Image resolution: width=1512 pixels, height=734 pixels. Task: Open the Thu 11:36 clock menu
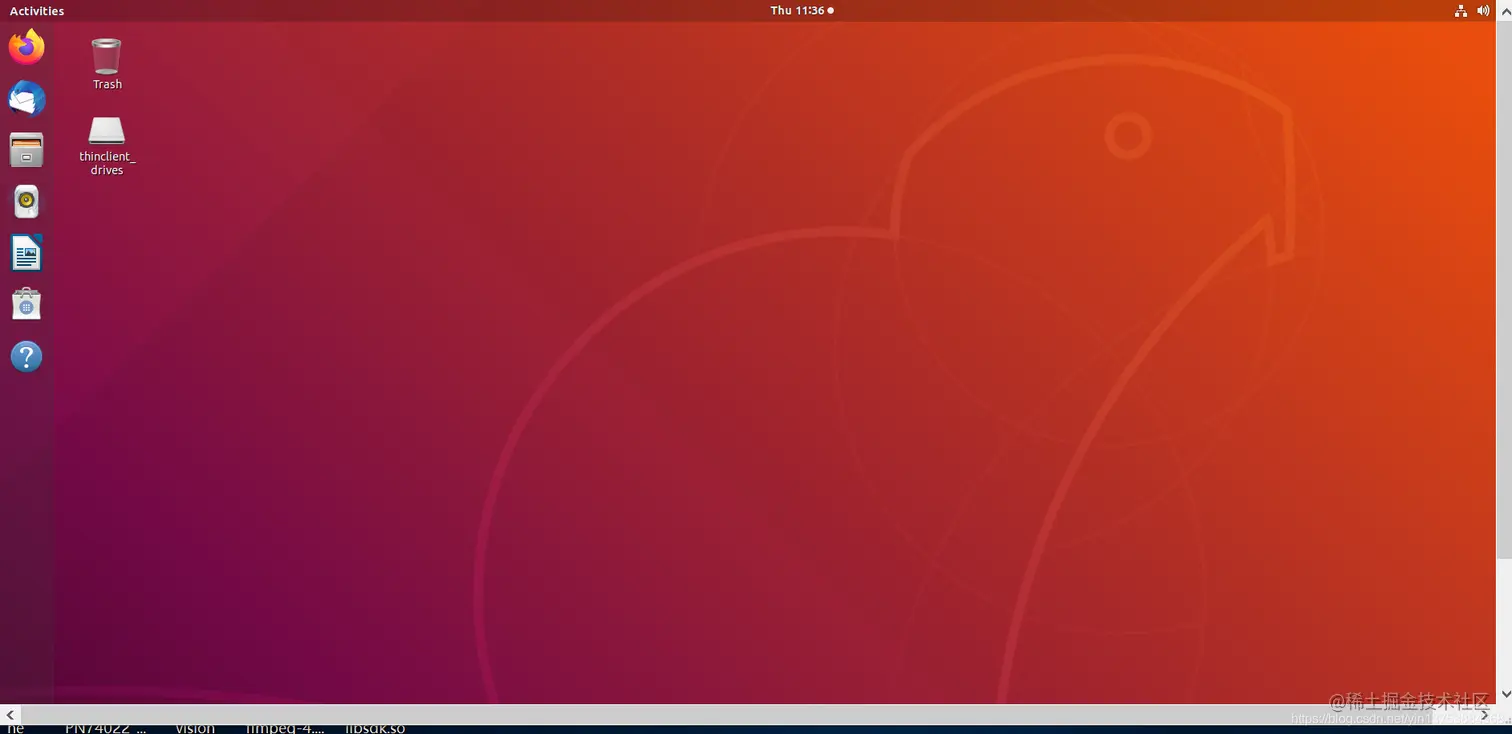click(802, 11)
